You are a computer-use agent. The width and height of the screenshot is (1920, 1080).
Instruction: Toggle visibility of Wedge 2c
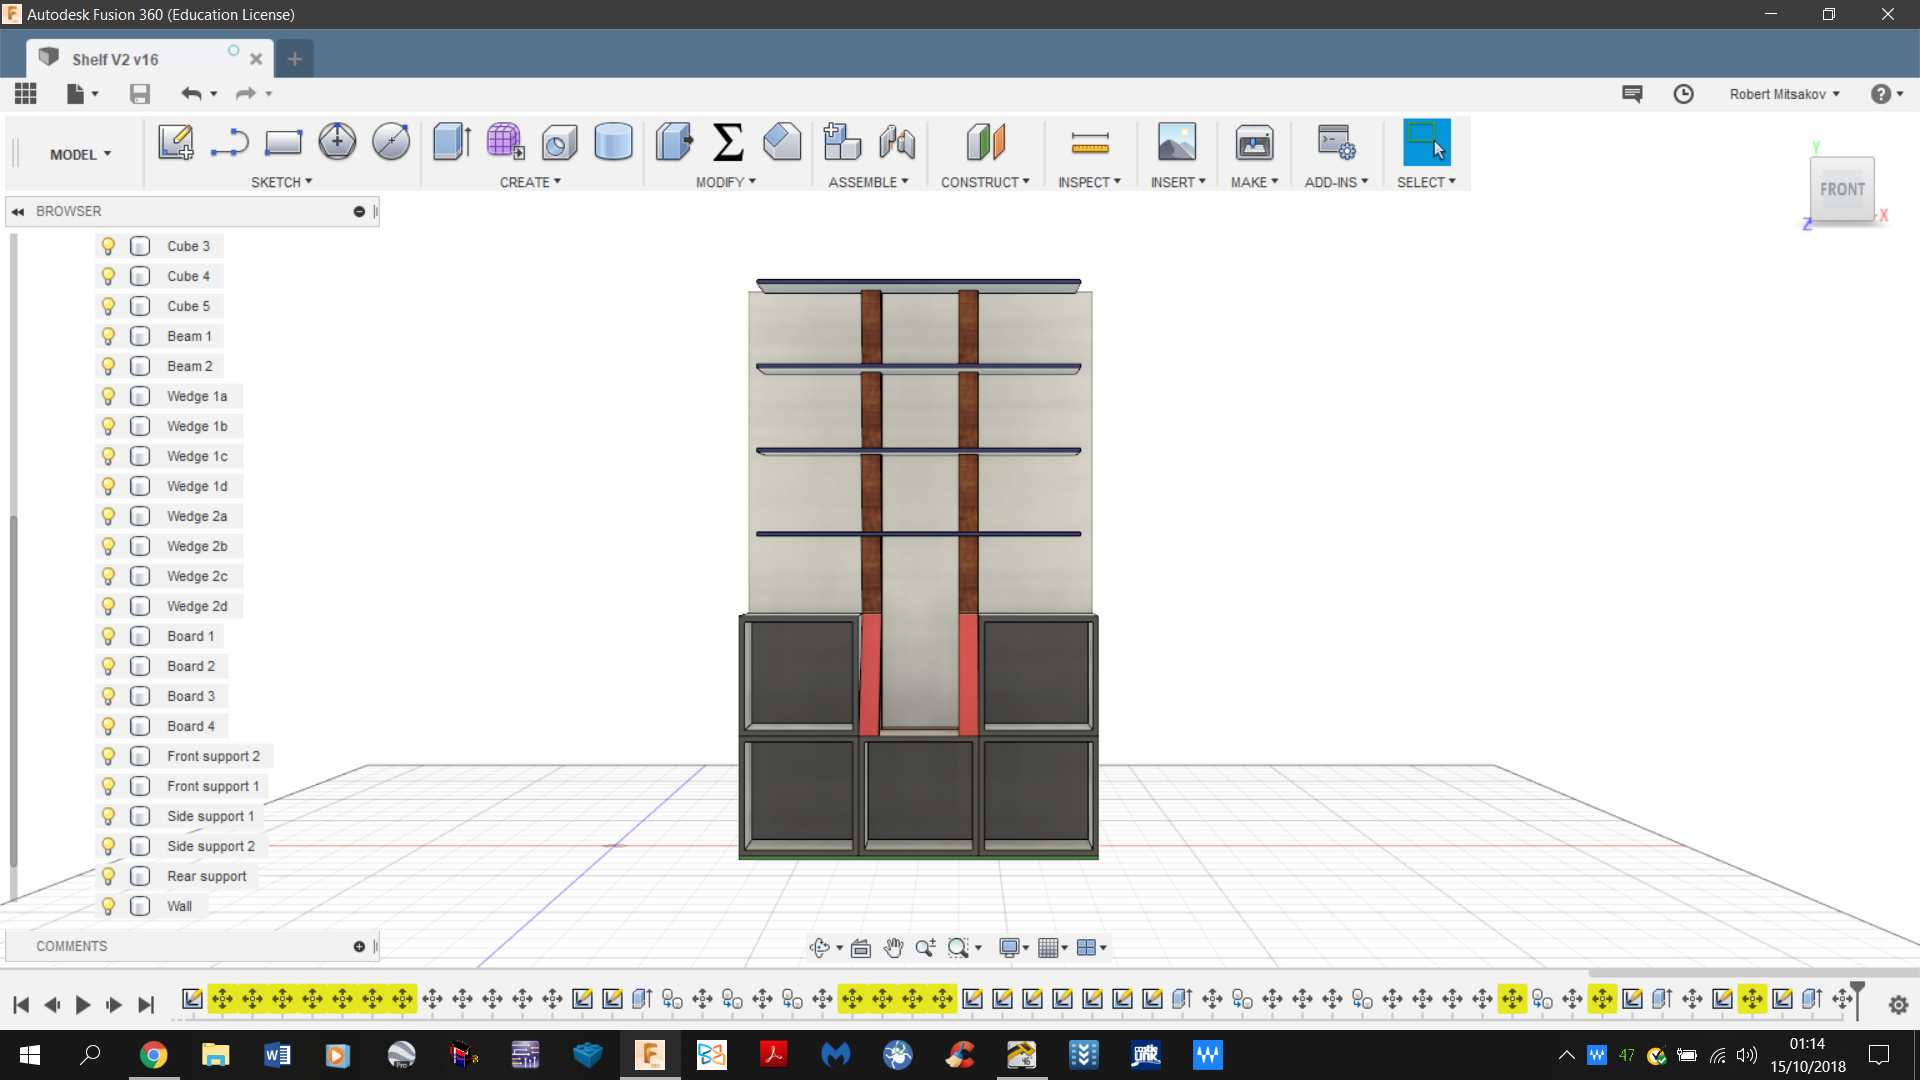click(x=108, y=576)
